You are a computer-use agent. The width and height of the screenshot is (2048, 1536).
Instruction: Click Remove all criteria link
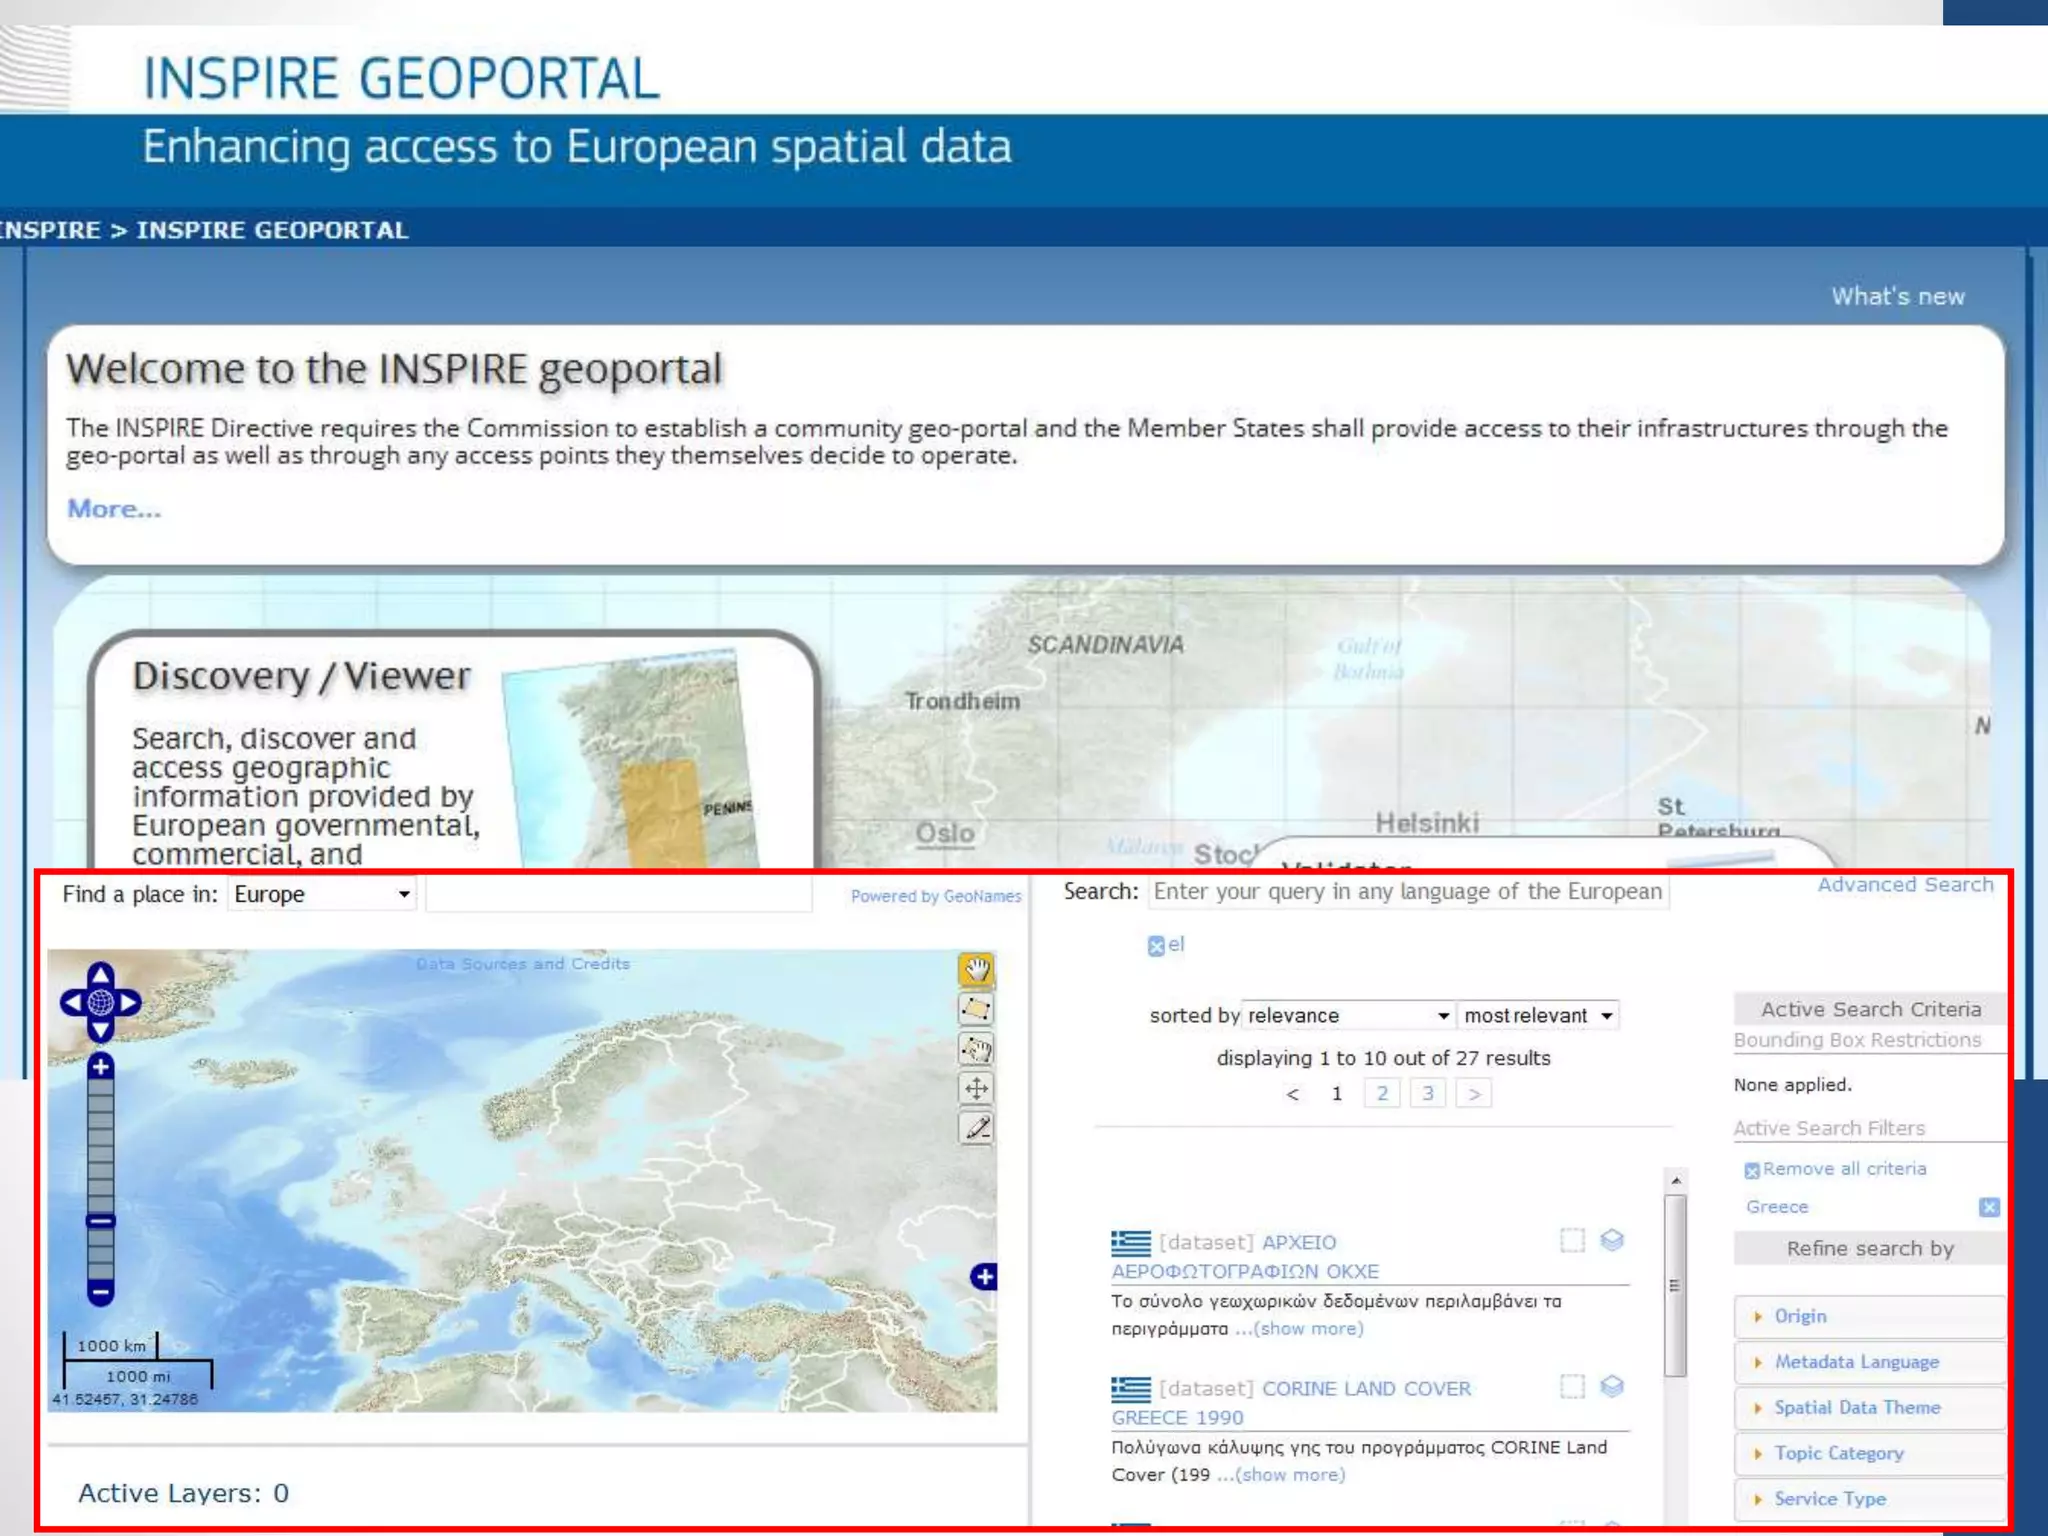point(1843,1169)
